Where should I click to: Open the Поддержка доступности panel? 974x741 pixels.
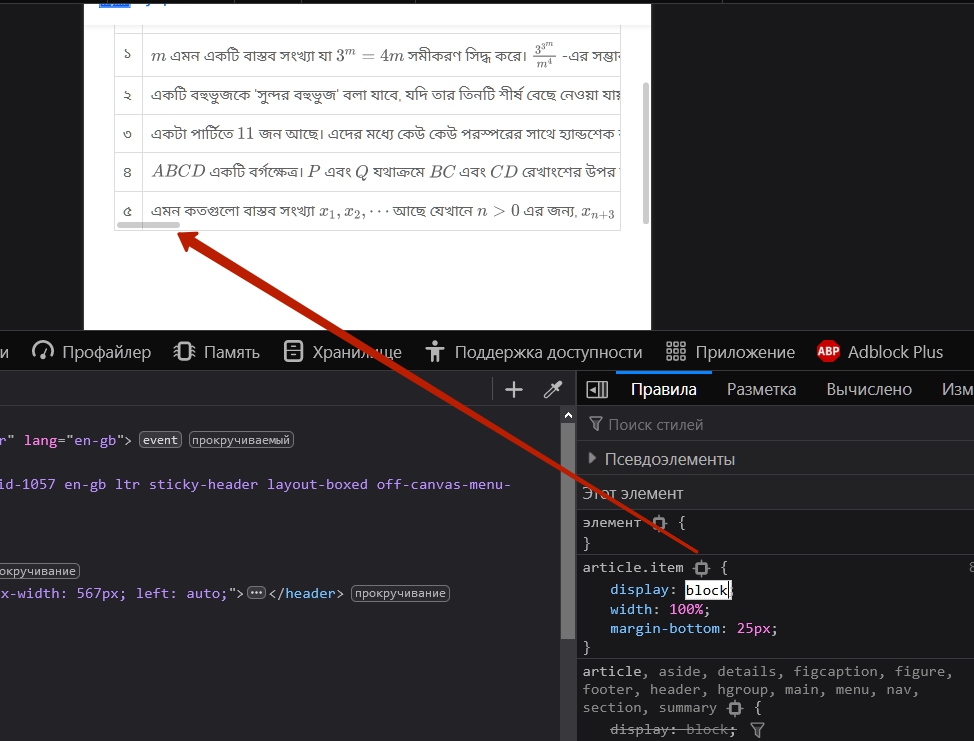534,352
